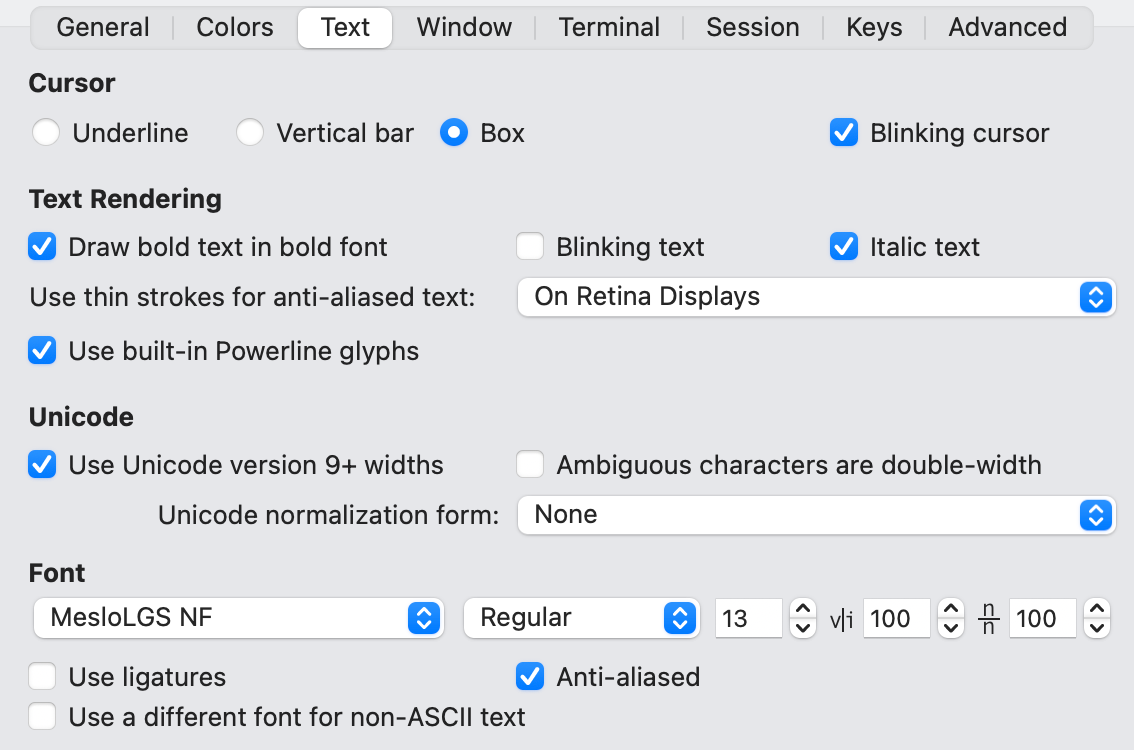The width and height of the screenshot is (1134, 750).
Task: Open the thin strokes anti-aliasing dropdown
Action: point(815,296)
